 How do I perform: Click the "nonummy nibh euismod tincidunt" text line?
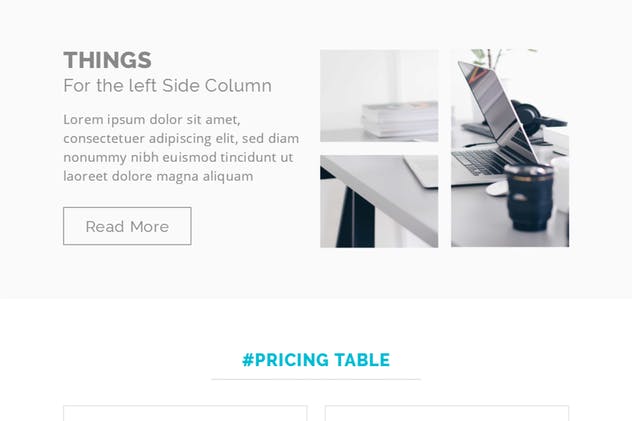178,157
